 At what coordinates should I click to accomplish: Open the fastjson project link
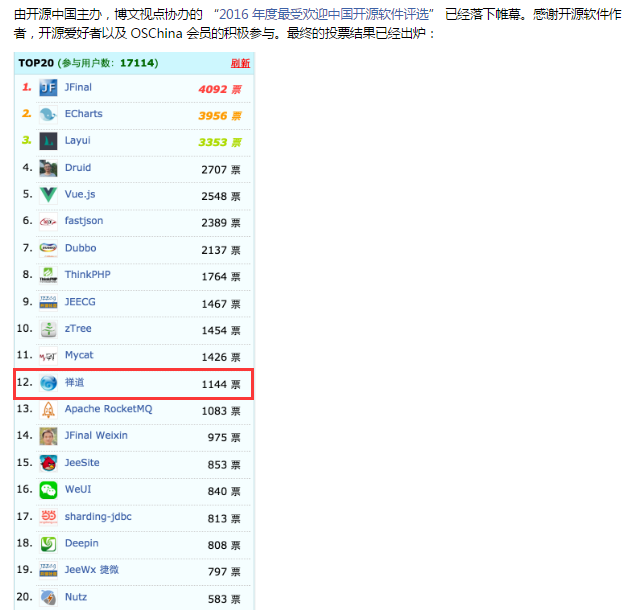pyautogui.click(x=84, y=221)
